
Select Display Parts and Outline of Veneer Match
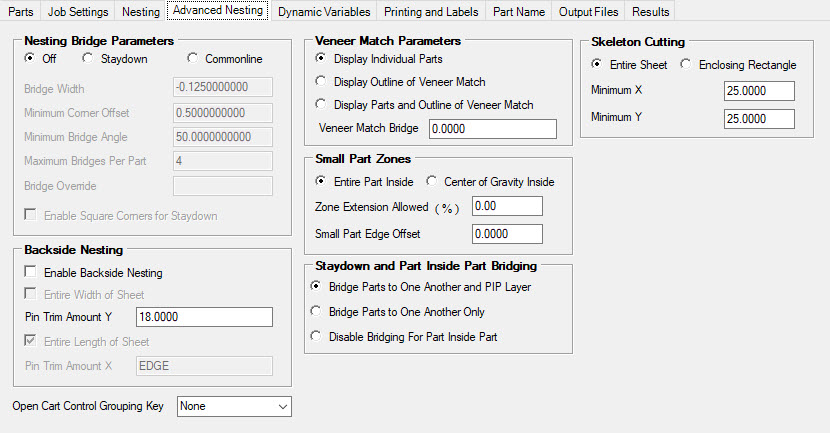tap(320, 105)
